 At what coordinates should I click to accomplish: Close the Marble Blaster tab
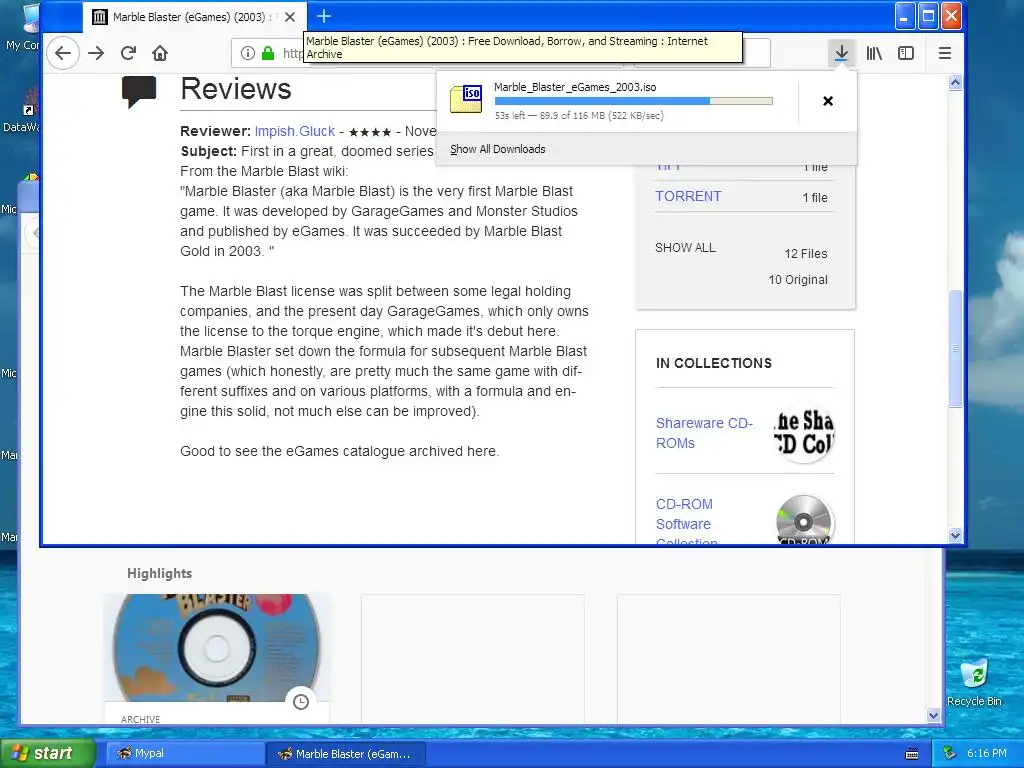(290, 17)
